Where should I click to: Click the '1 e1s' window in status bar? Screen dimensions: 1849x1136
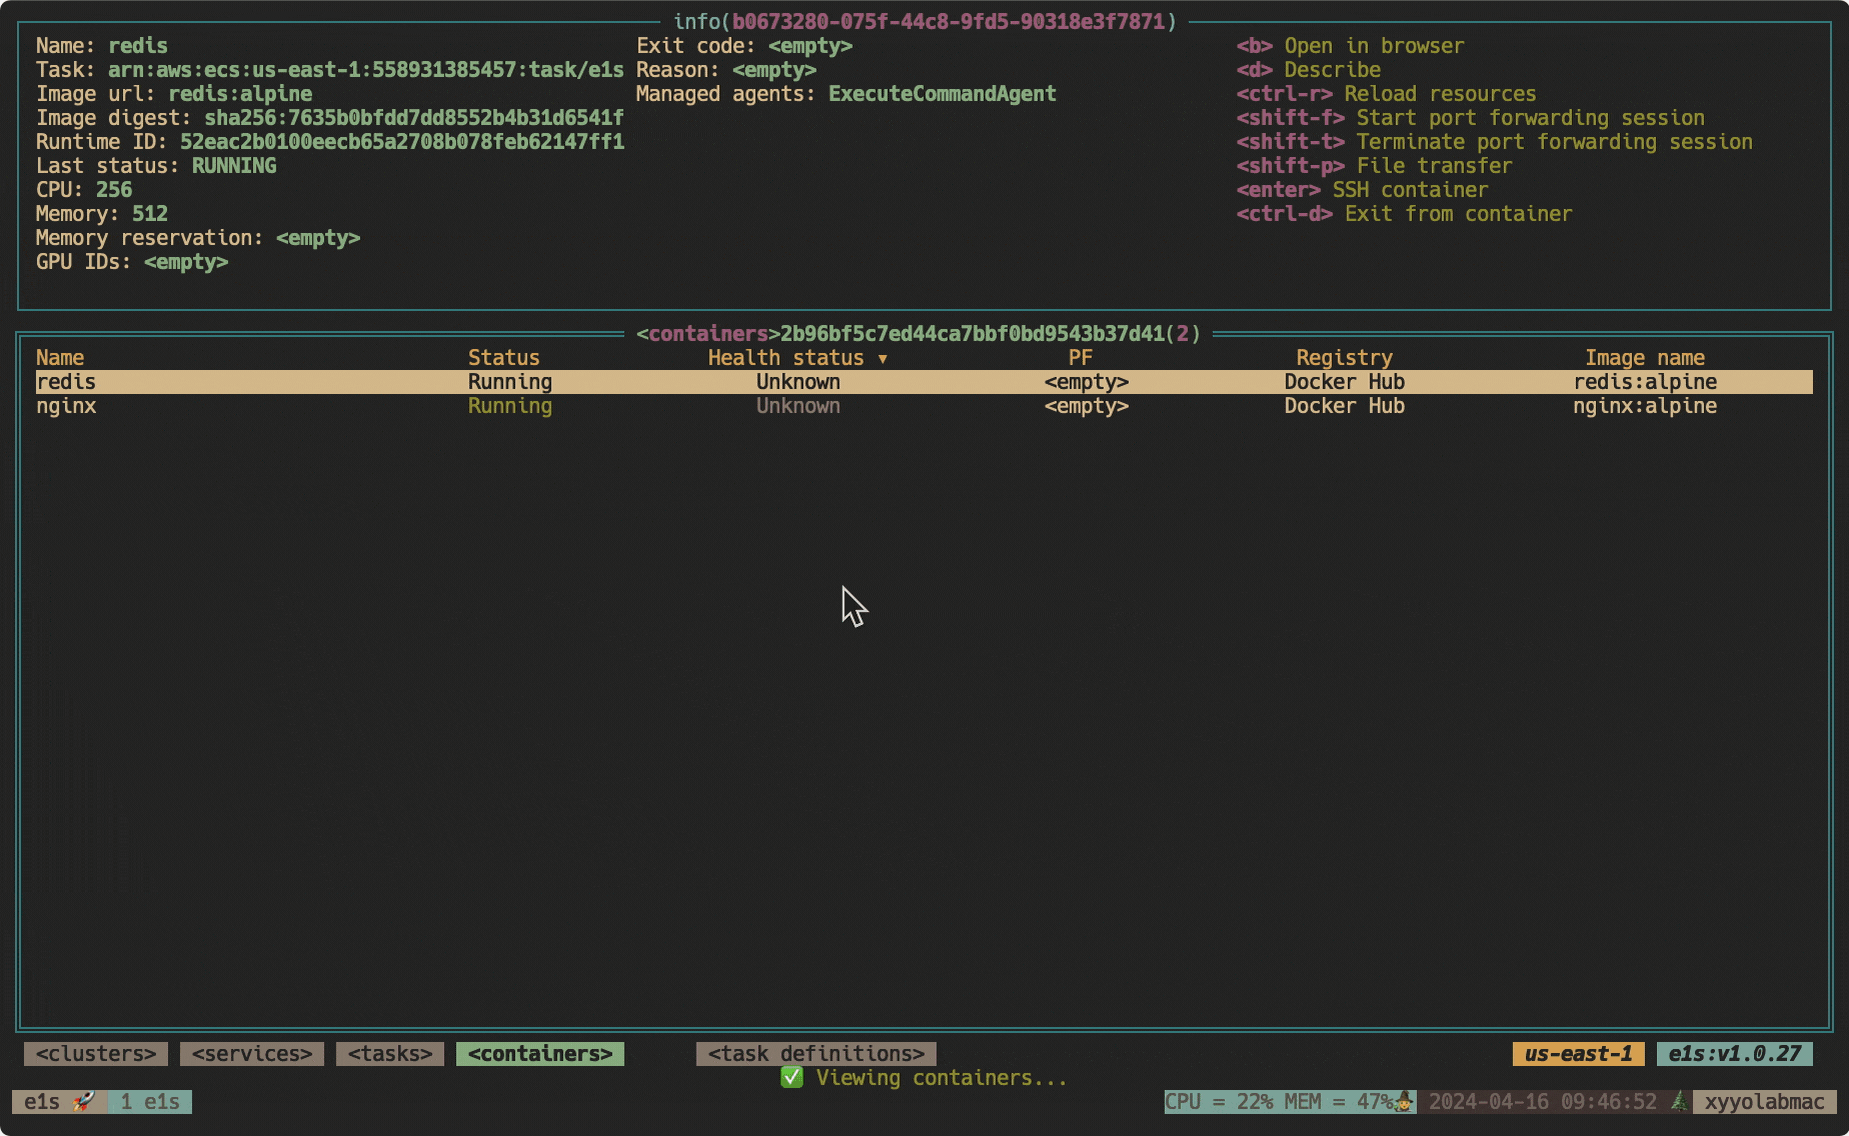[150, 1101]
